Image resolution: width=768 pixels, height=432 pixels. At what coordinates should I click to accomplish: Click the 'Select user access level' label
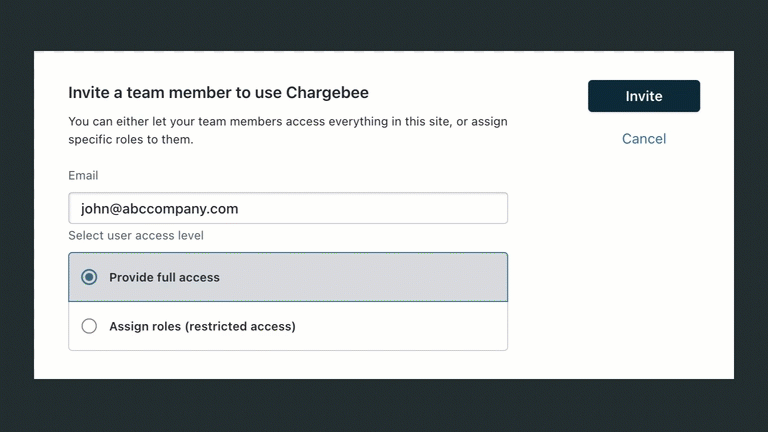click(136, 236)
